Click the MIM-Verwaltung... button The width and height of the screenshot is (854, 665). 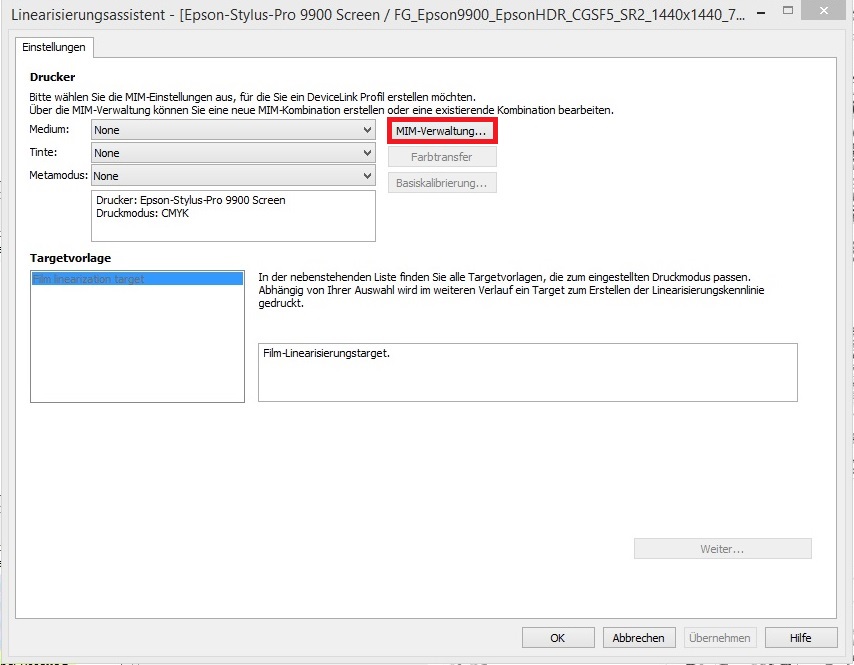(441, 131)
